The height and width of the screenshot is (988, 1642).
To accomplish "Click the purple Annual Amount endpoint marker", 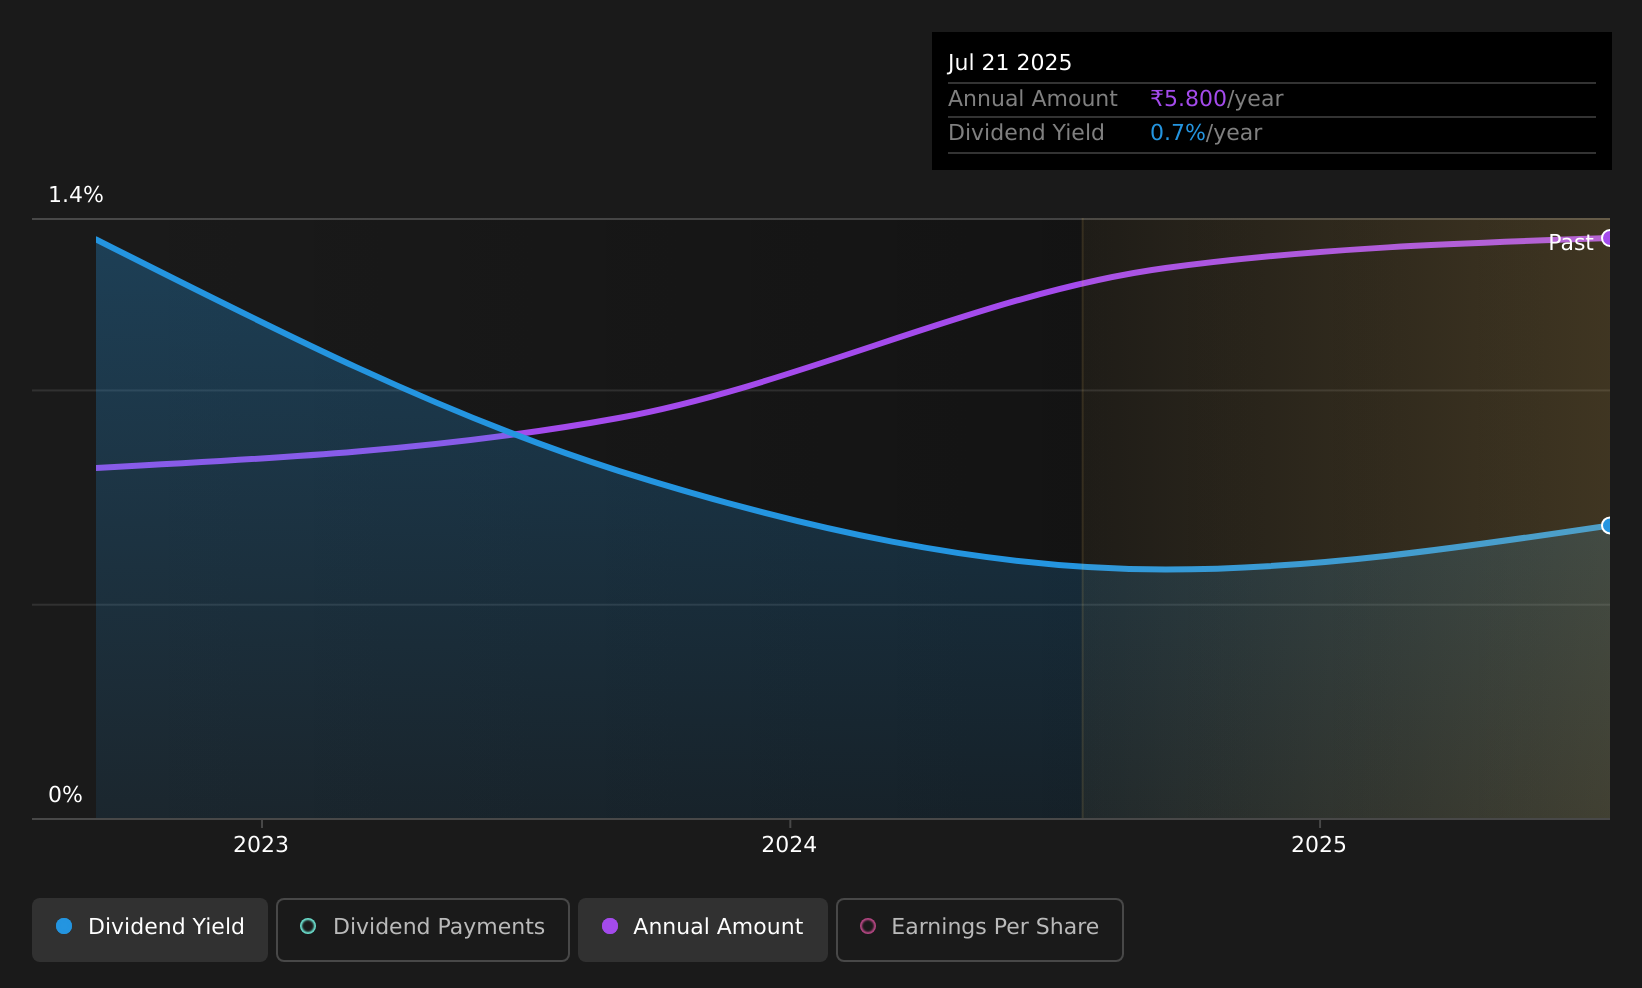I will click(1609, 238).
